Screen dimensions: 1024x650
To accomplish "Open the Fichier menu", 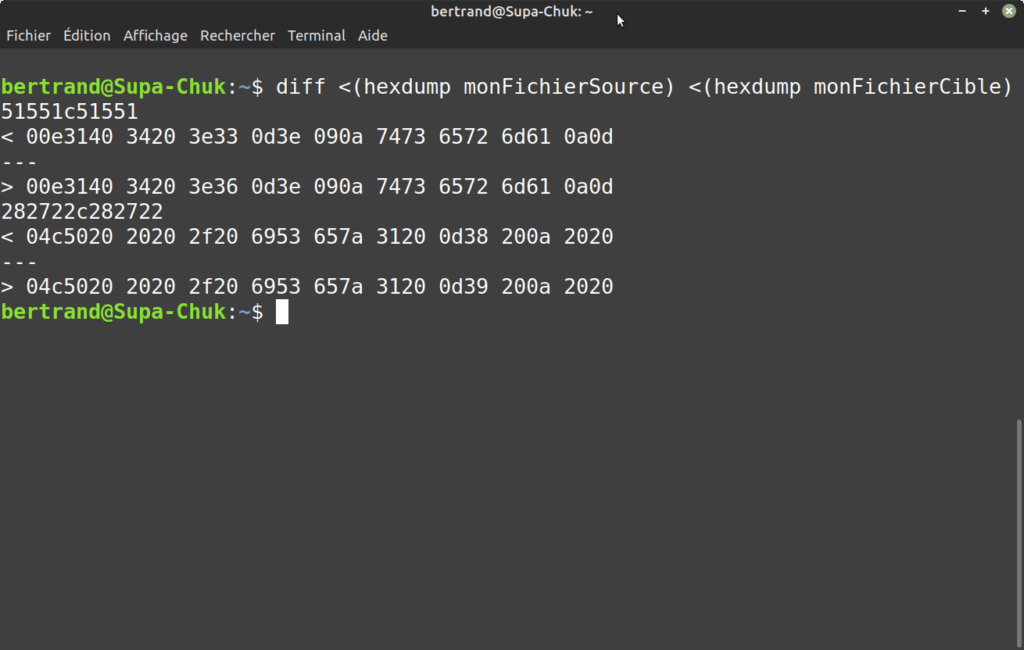I will point(28,36).
